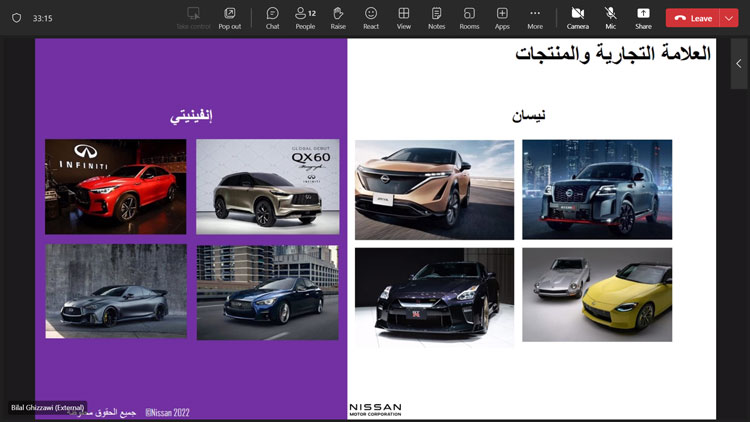Viewport: 750px width, 422px height.
Task: Open the More actions menu
Action: point(535,17)
